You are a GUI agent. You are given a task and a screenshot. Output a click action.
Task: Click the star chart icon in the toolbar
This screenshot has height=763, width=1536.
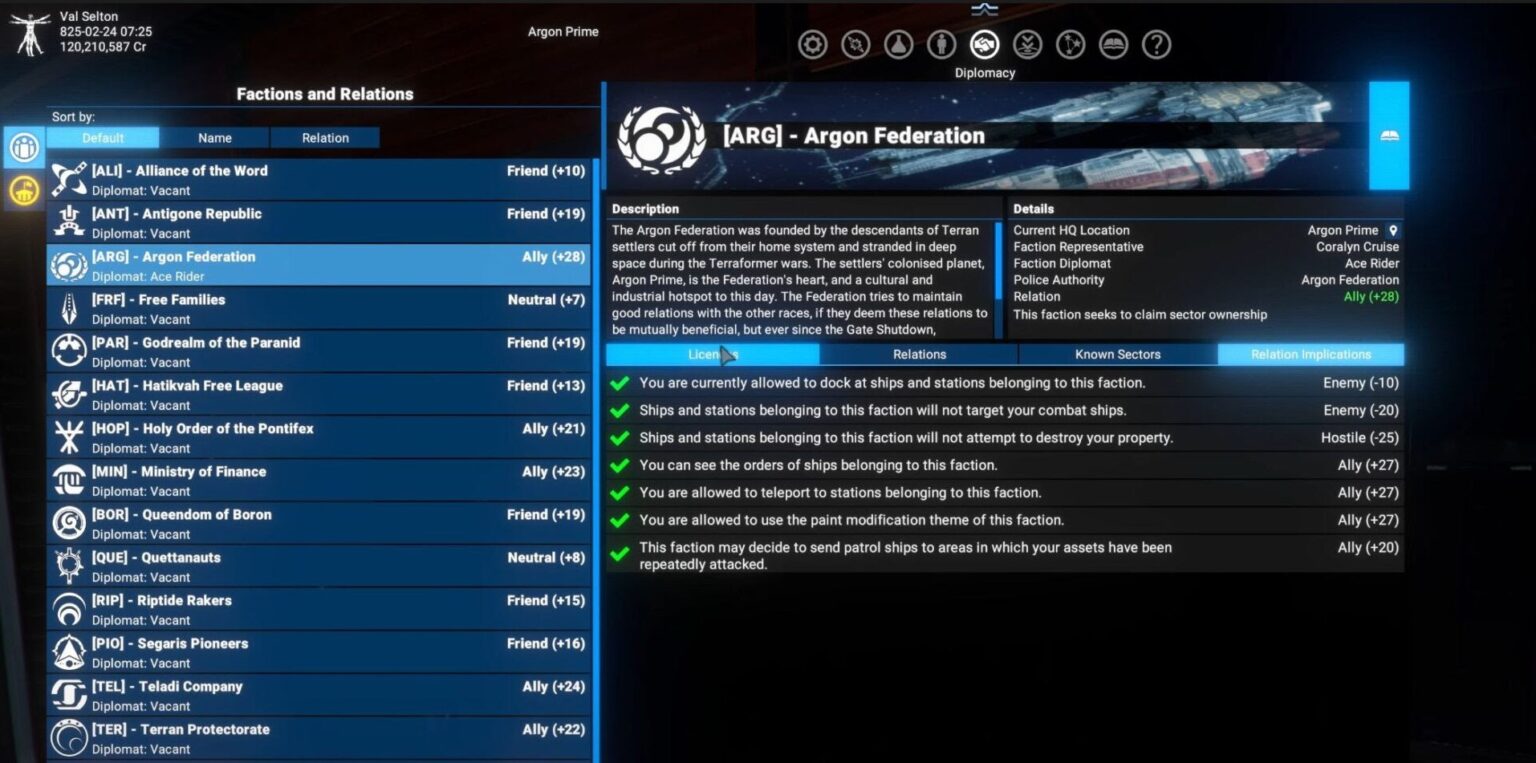pyautogui.click(x=1070, y=44)
